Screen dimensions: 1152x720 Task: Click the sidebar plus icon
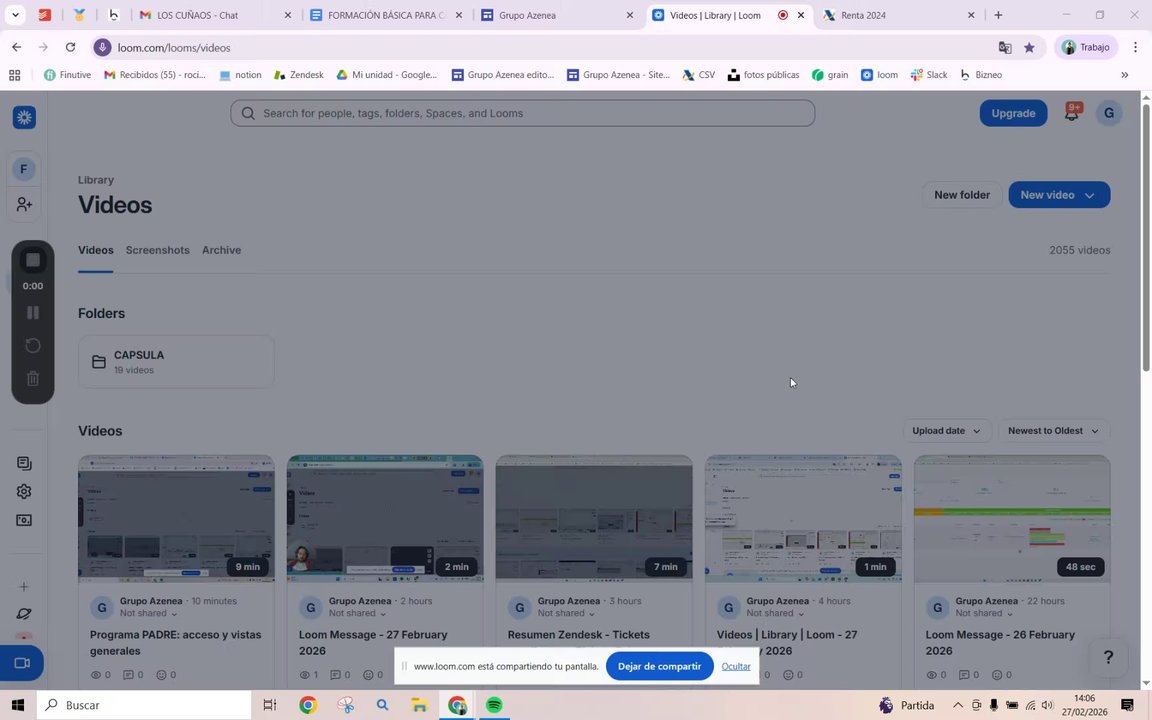point(24,586)
